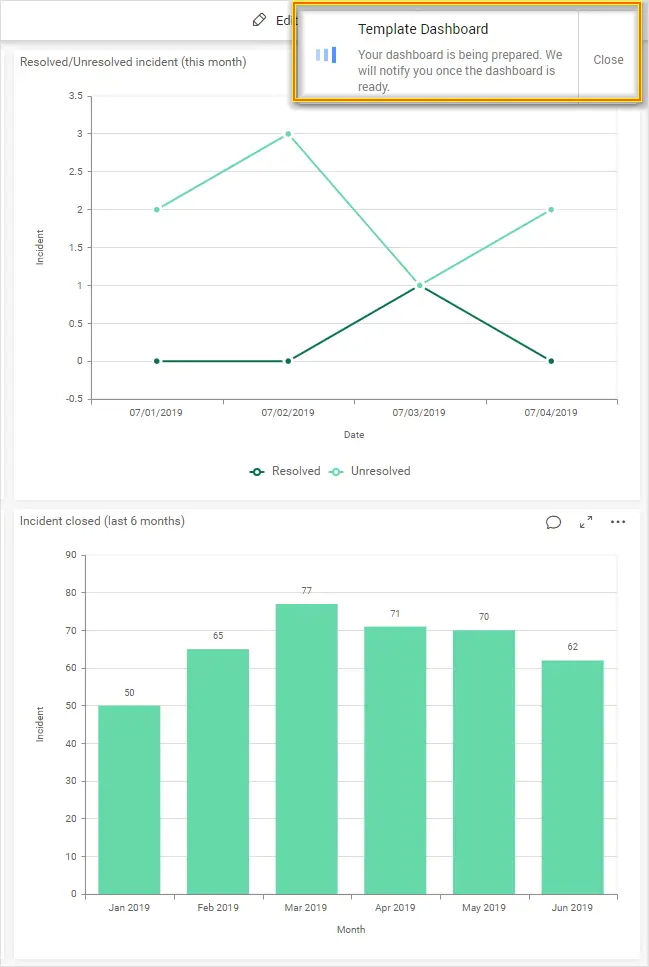The width and height of the screenshot is (649, 967).
Task: Toggle the Unresolved series in legend
Action: (x=370, y=471)
